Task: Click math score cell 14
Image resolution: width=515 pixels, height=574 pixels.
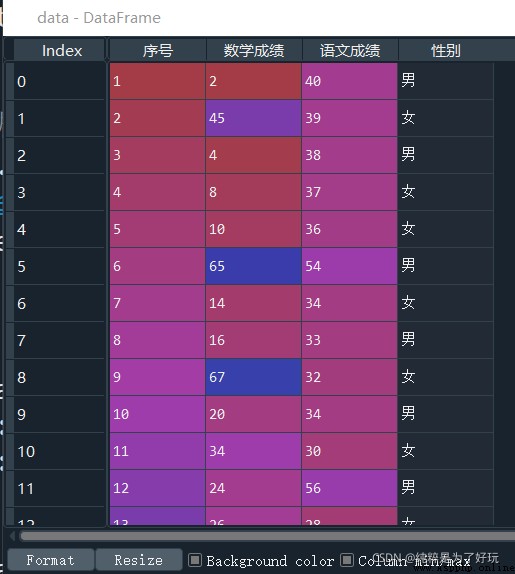Action: pos(253,303)
